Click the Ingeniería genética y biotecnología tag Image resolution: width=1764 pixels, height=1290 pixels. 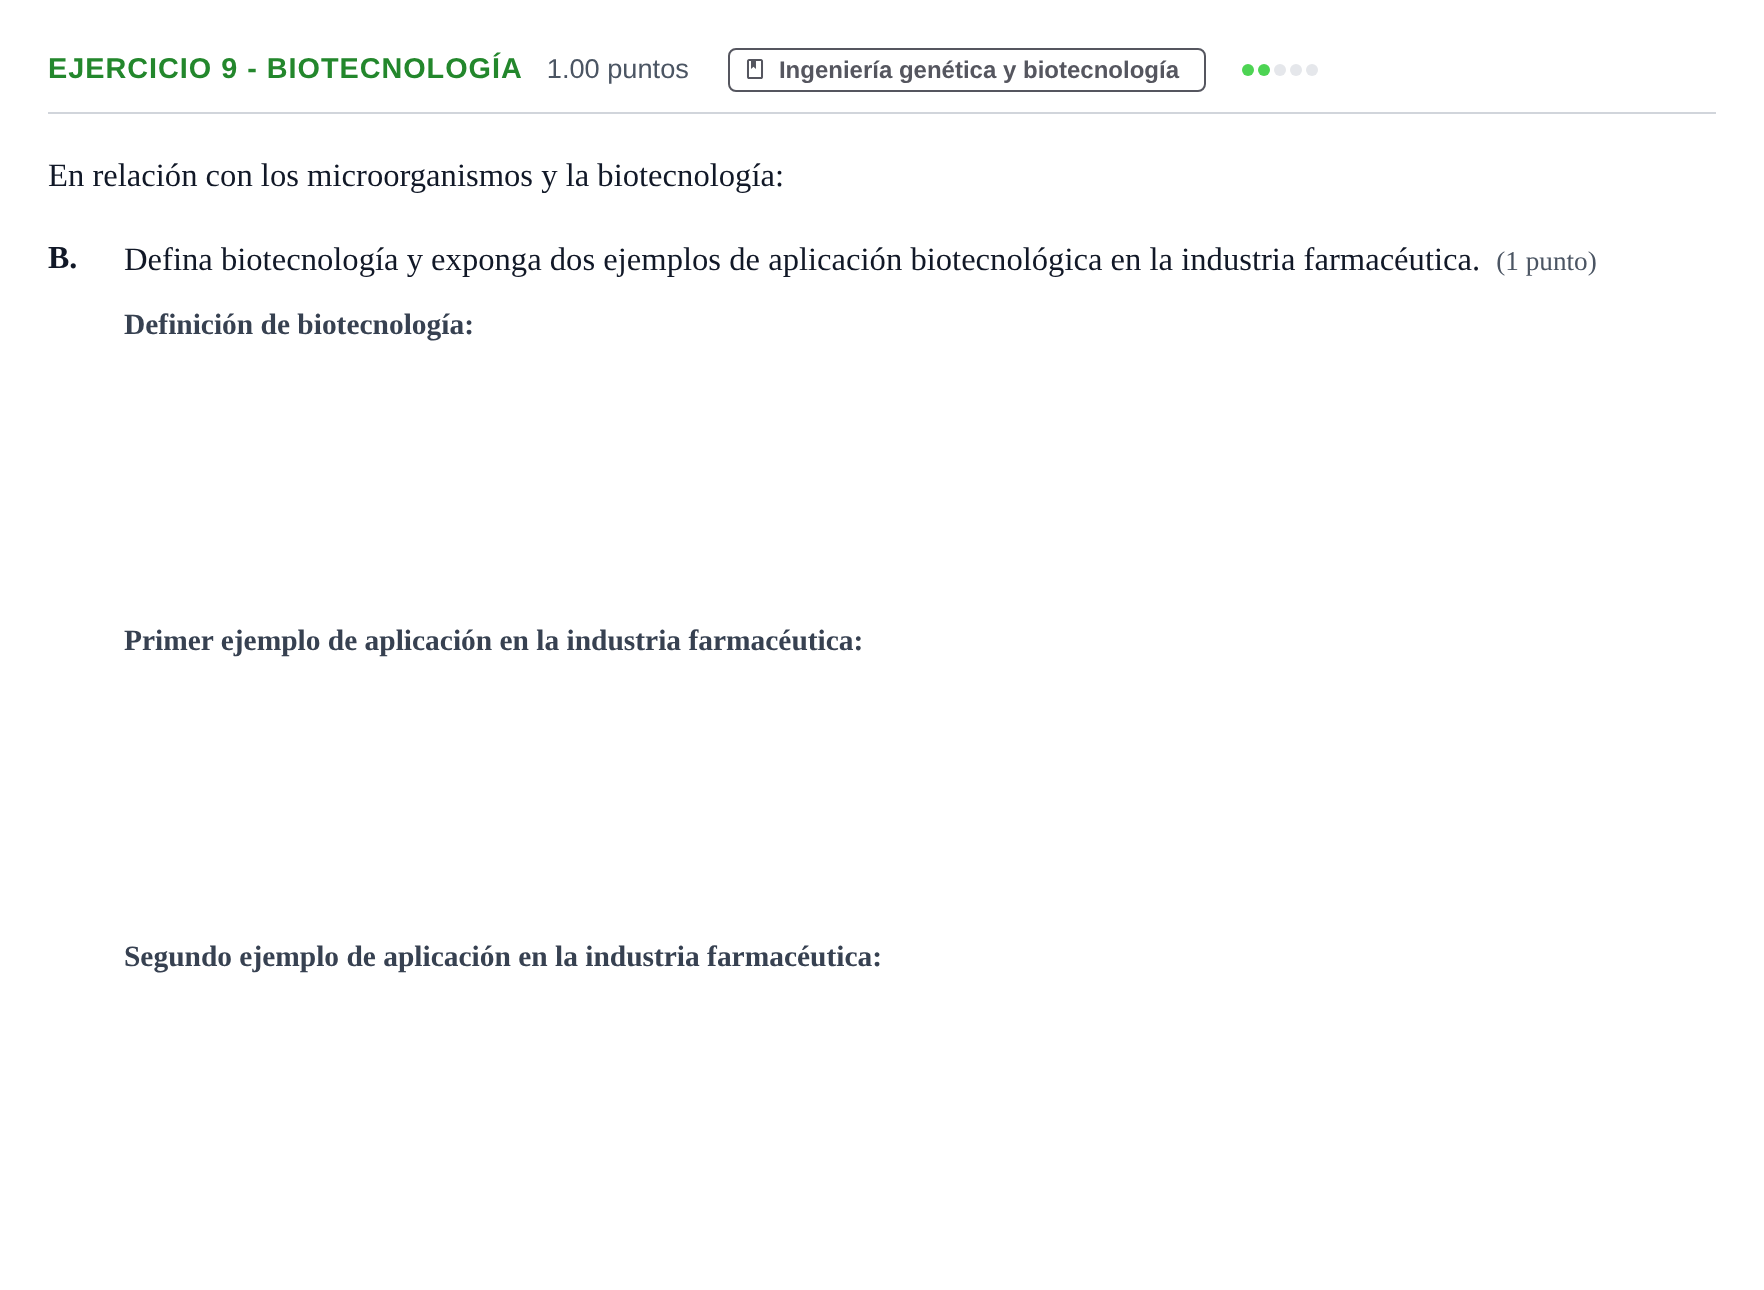[x=966, y=70]
